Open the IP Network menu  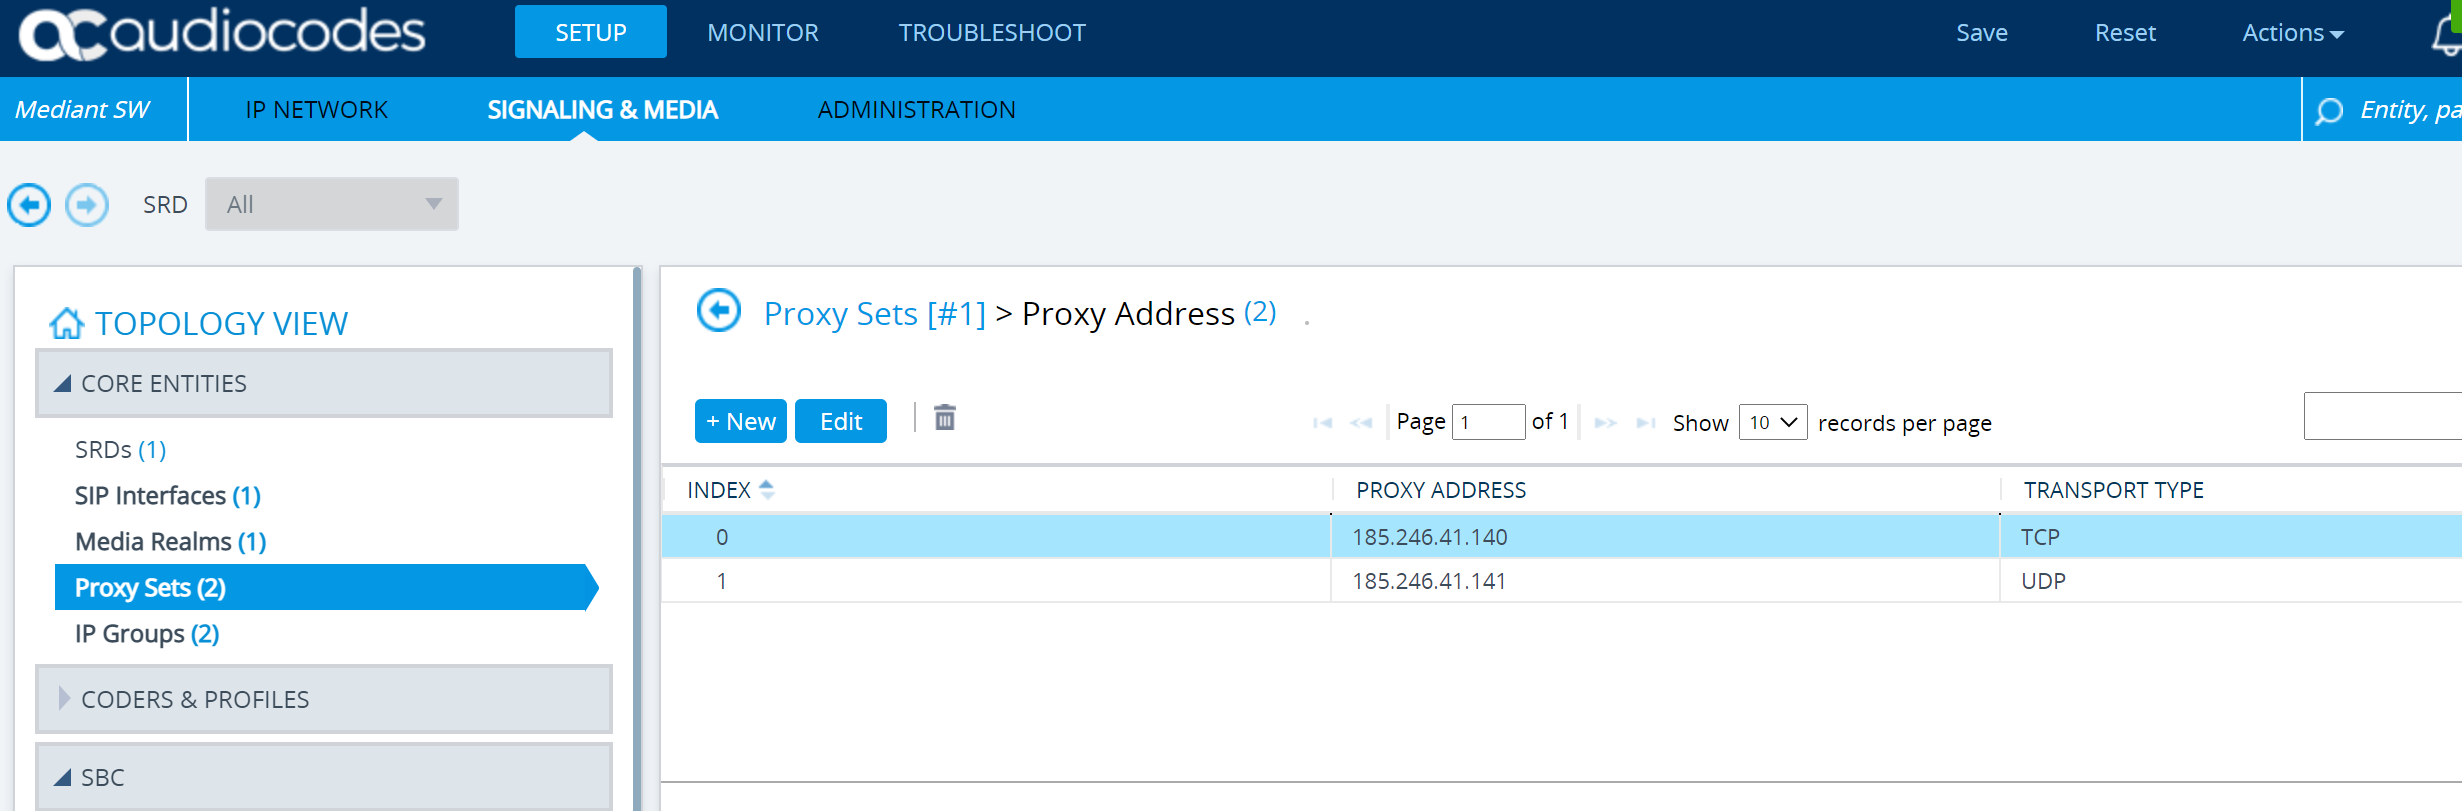(x=316, y=110)
